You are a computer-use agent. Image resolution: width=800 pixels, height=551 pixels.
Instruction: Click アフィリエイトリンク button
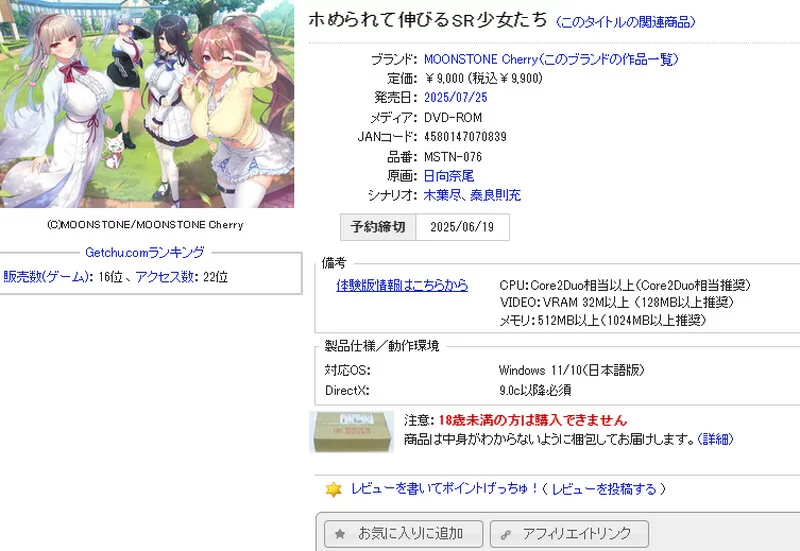pos(569,534)
